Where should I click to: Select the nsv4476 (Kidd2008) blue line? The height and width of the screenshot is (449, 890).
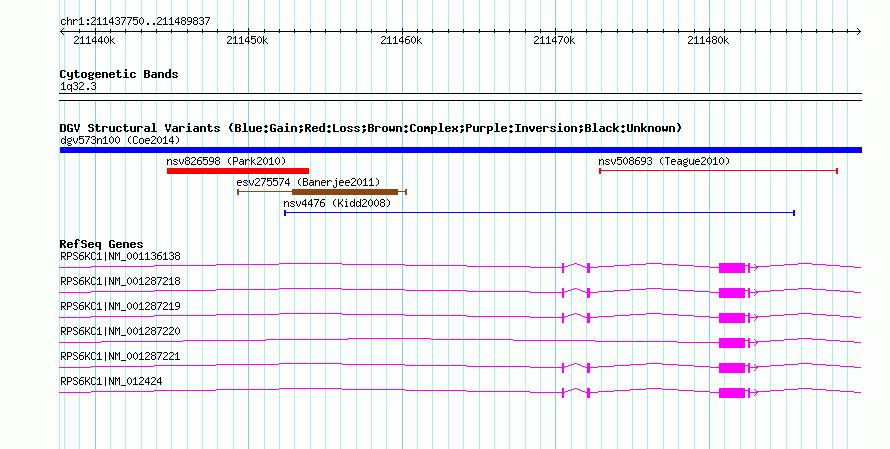(x=539, y=213)
